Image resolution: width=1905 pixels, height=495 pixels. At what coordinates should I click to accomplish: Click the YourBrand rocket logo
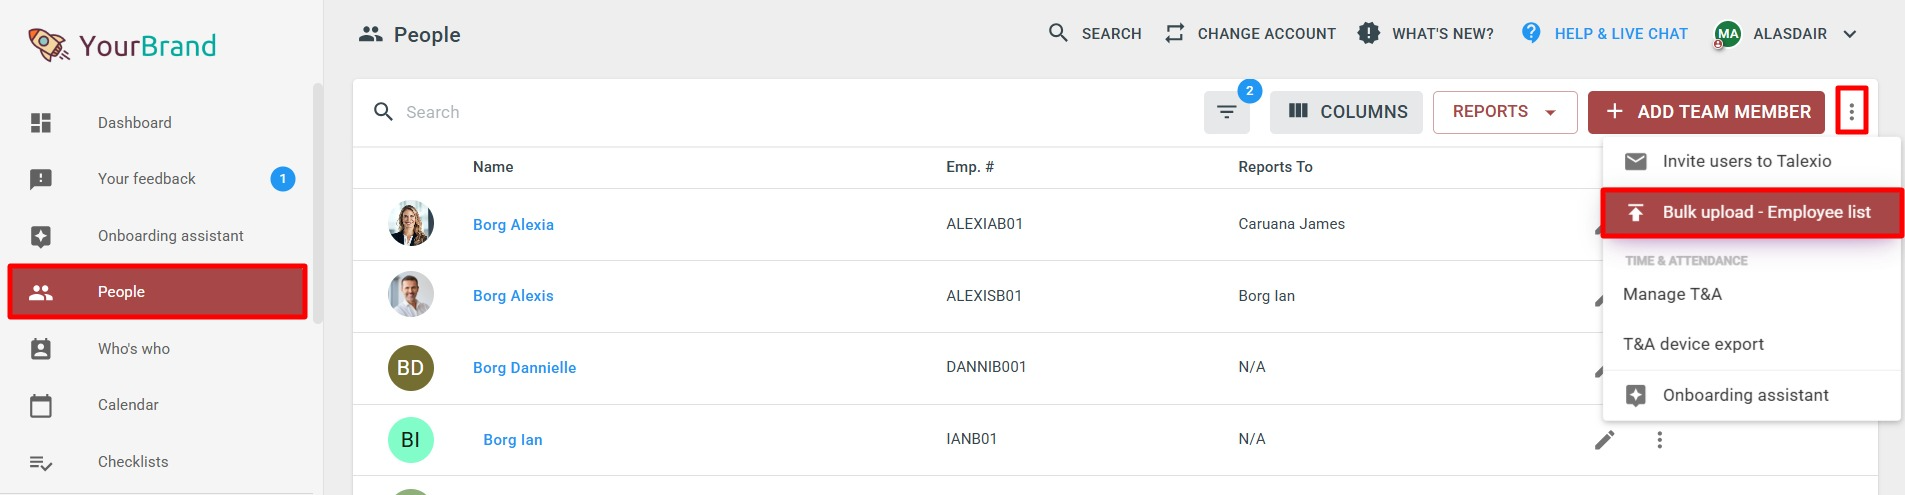pos(48,45)
